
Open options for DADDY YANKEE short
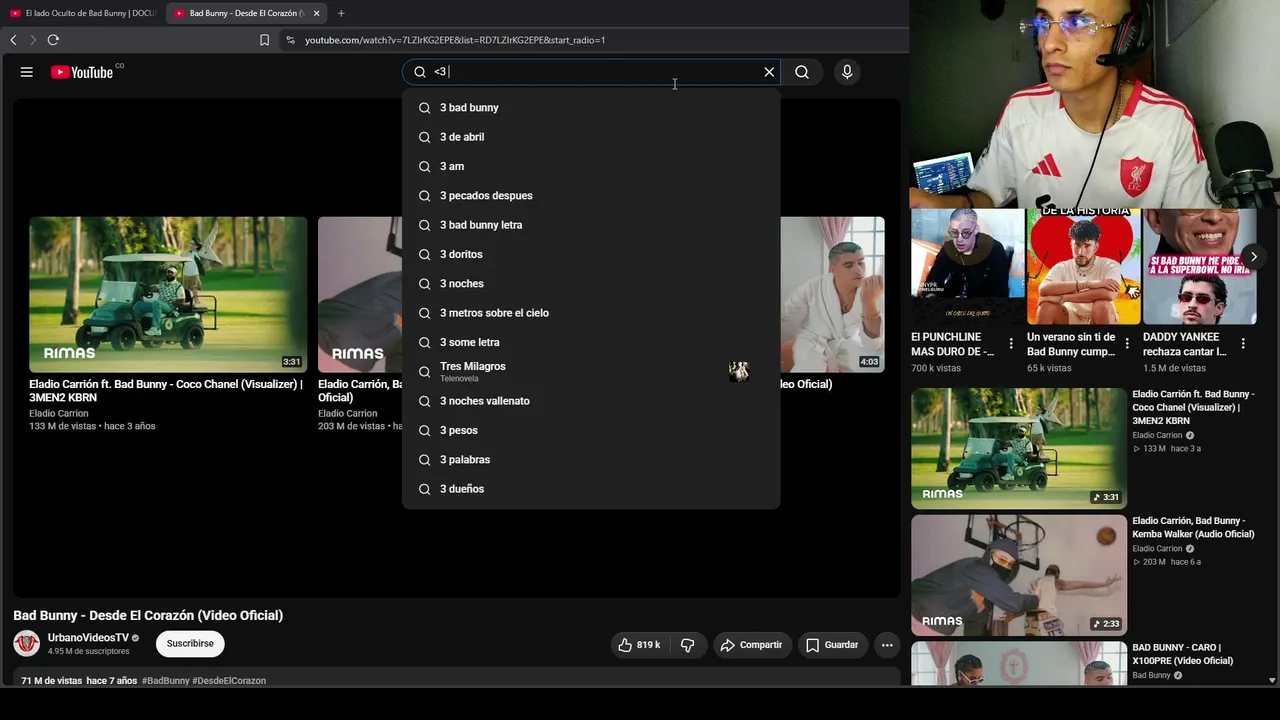[x=1243, y=344]
